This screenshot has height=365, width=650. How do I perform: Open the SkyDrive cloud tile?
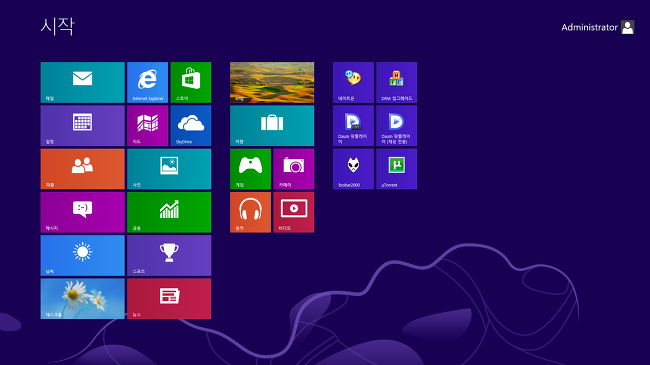point(191,126)
